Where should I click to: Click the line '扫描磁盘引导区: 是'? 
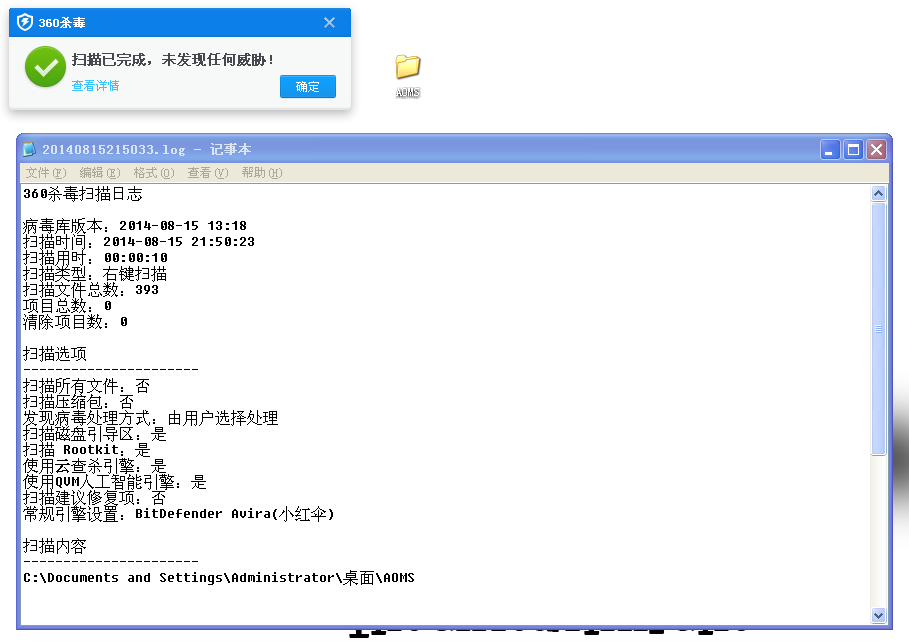point(94,434)
